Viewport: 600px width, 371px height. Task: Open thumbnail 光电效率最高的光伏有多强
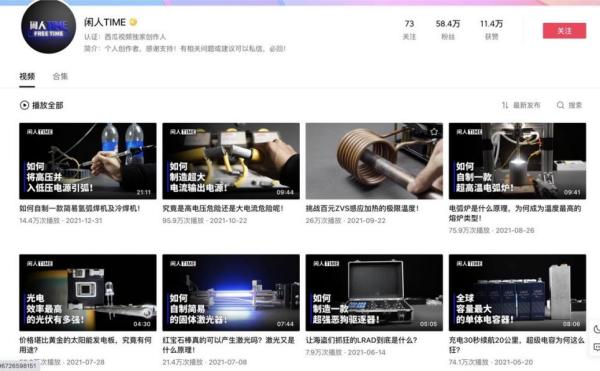point(88,293)
